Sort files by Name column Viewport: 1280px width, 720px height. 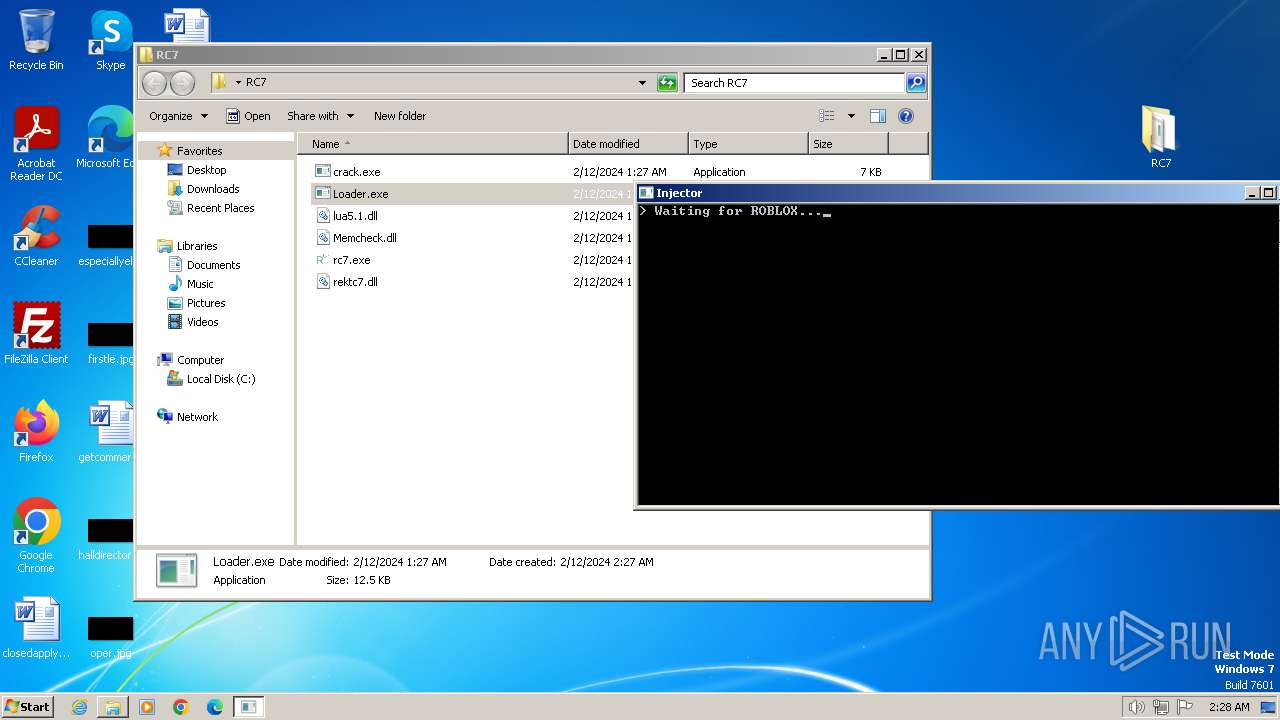coord(432,144)
